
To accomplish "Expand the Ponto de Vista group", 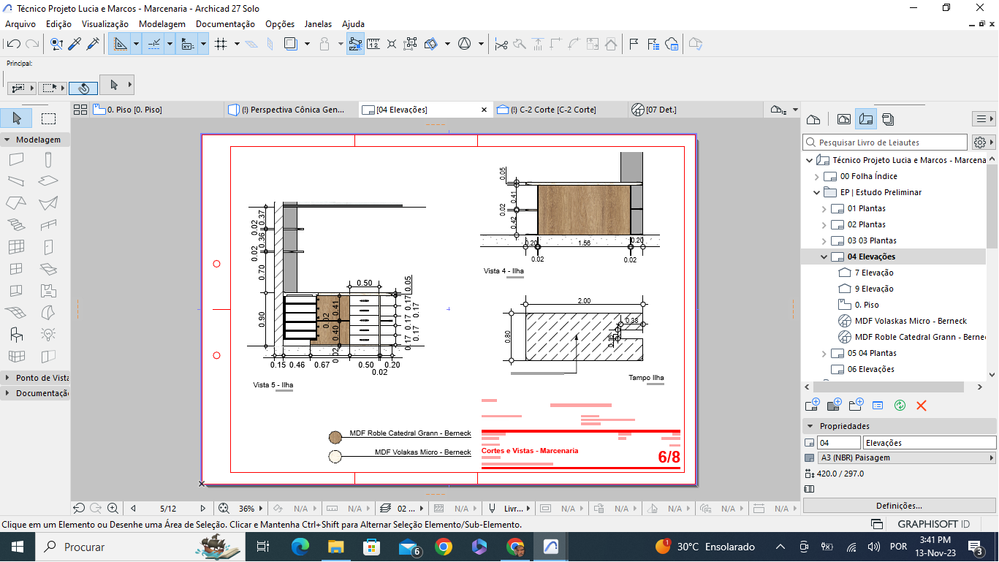I will (x=7, y=378).
